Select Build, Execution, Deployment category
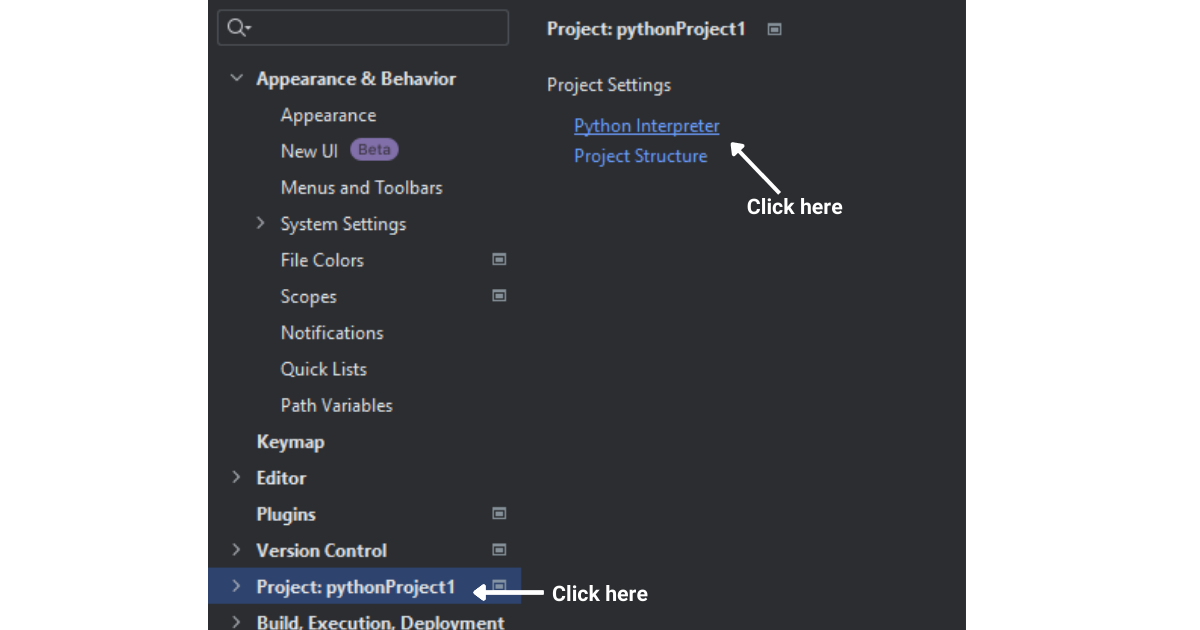The image size is (1200, 630). (x=380, y=622)
